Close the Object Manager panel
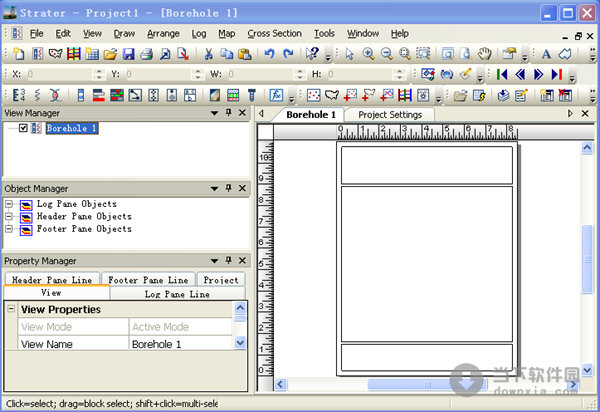 (x=242, y=188)
